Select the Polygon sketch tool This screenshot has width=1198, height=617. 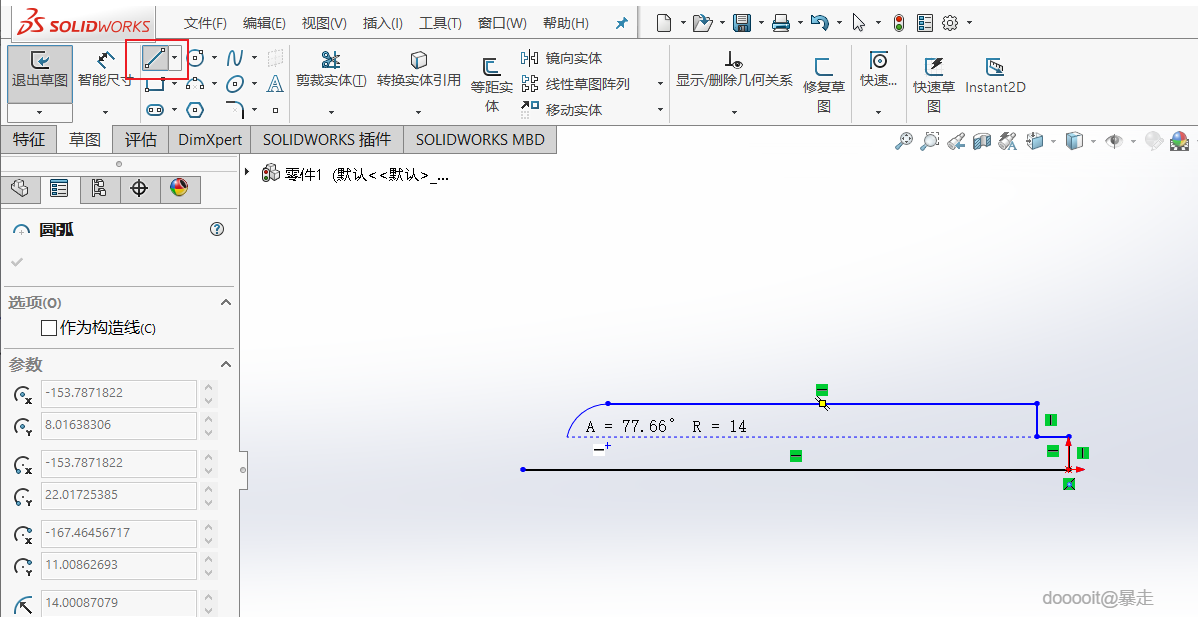196,110
